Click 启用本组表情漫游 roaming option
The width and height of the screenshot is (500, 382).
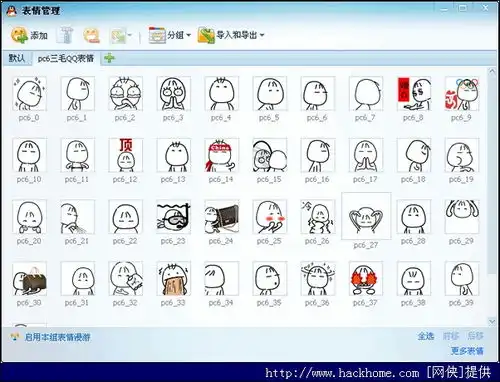point(57,337)
